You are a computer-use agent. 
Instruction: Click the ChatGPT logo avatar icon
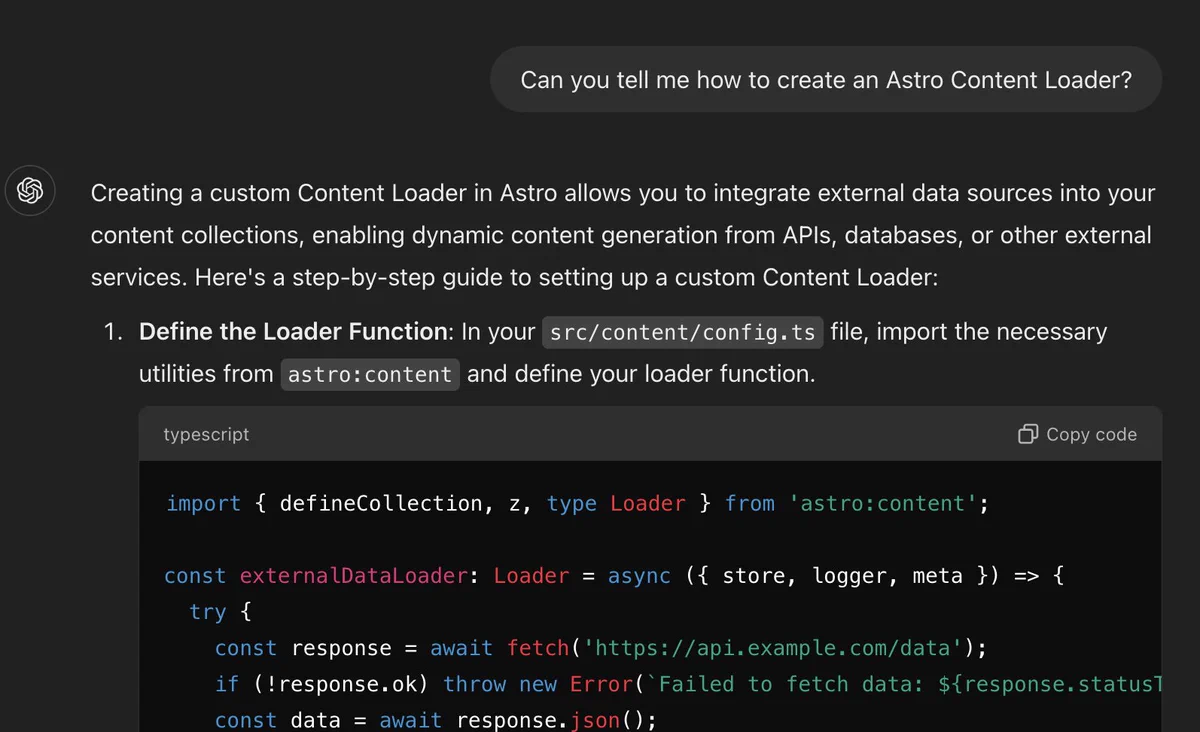pyautogui.click(x=30, y=190)
